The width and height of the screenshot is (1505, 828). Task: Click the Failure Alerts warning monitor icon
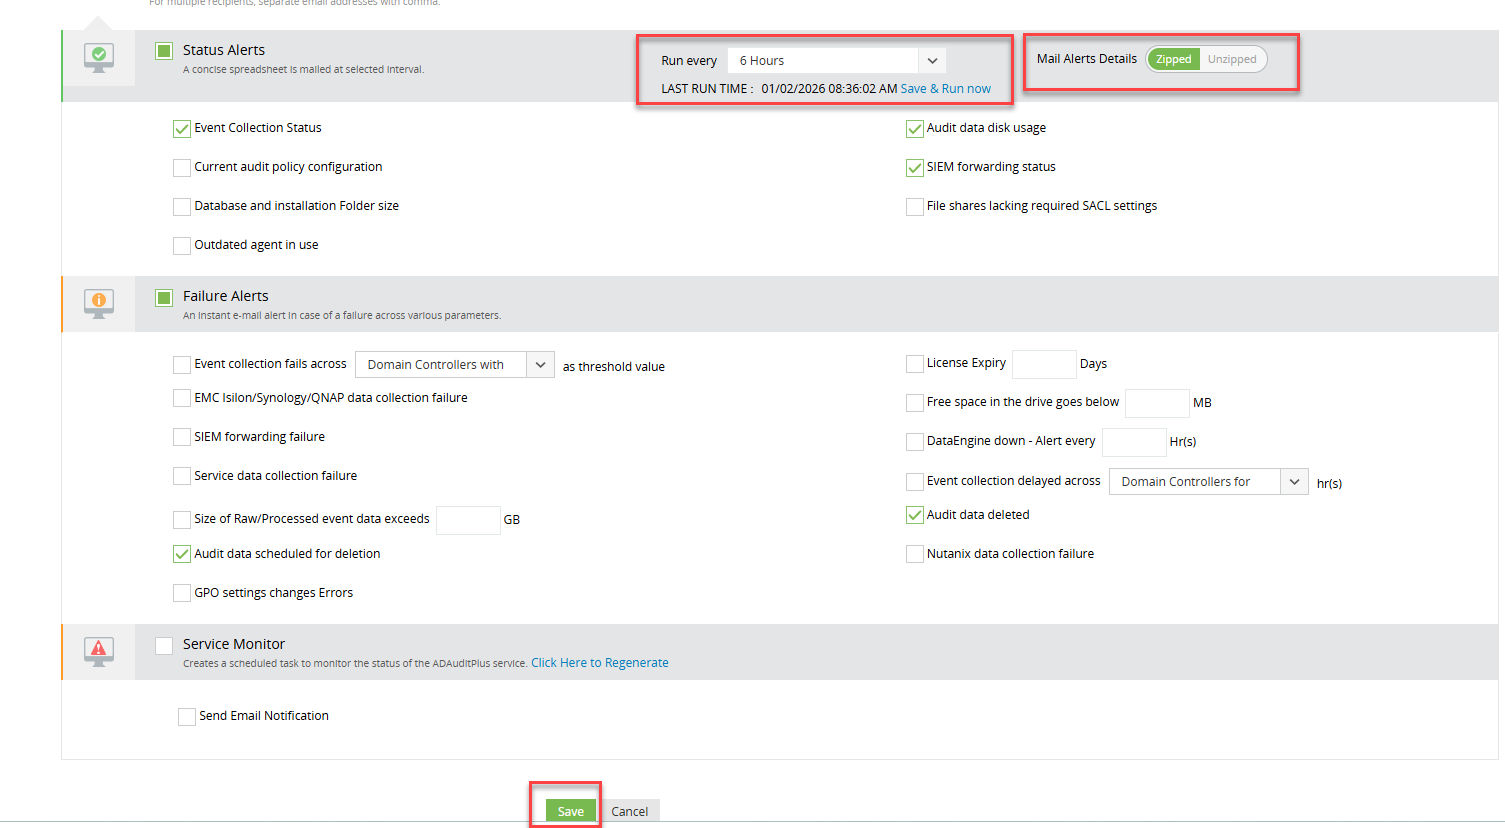click(98, 303)
